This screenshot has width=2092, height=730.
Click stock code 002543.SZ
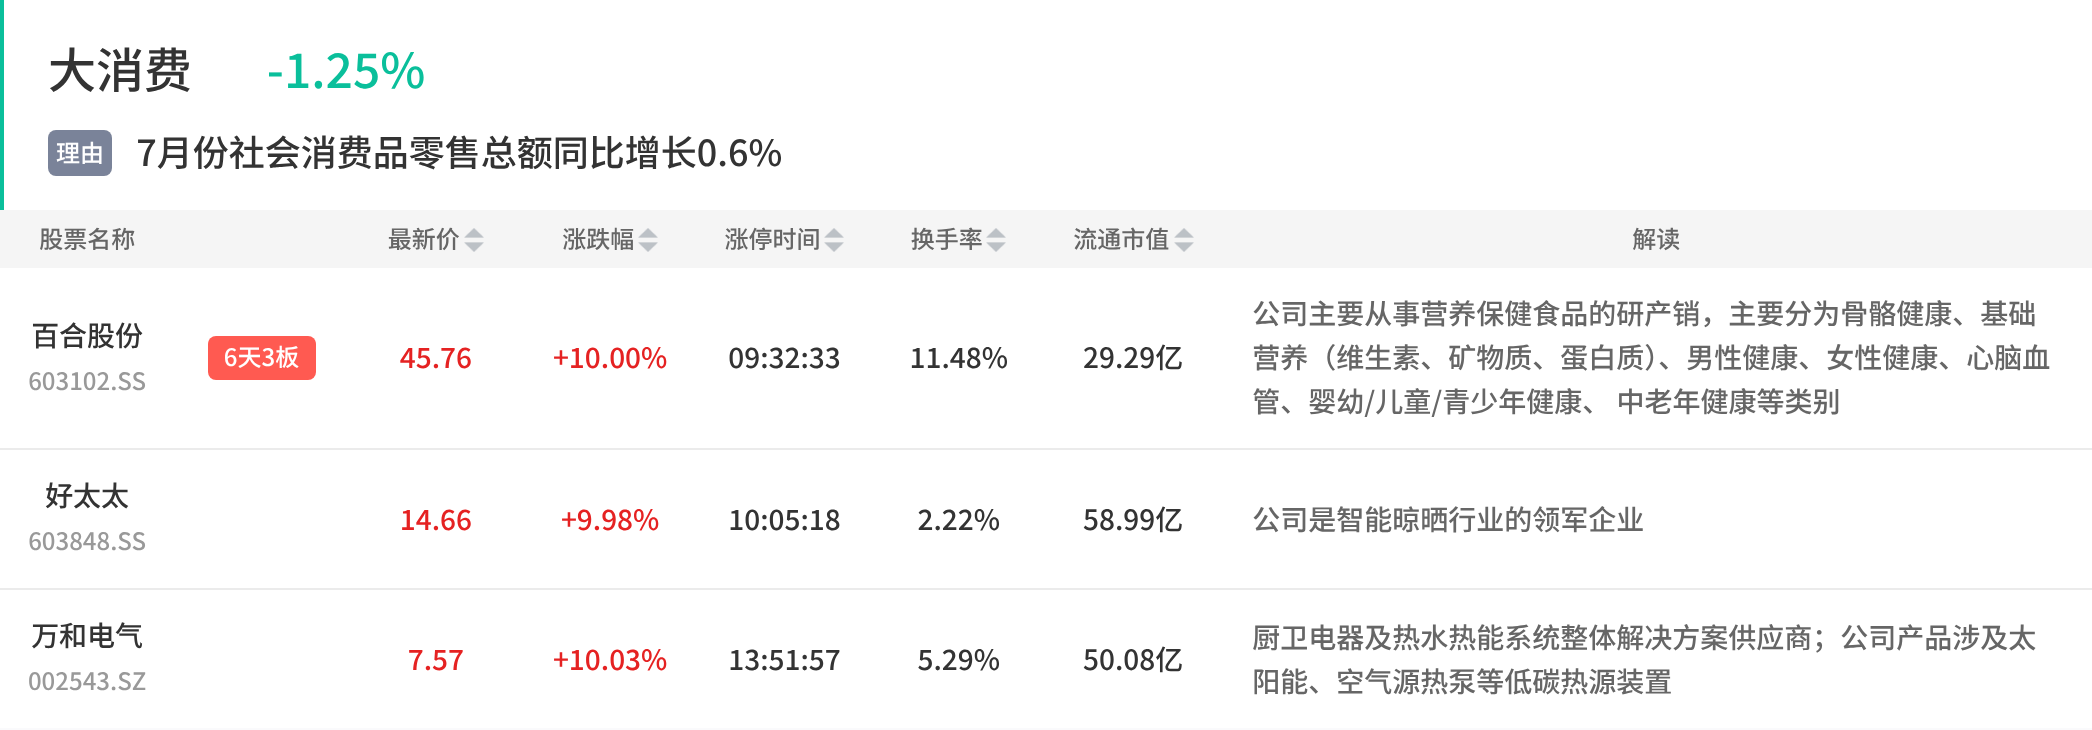[87, 682]
